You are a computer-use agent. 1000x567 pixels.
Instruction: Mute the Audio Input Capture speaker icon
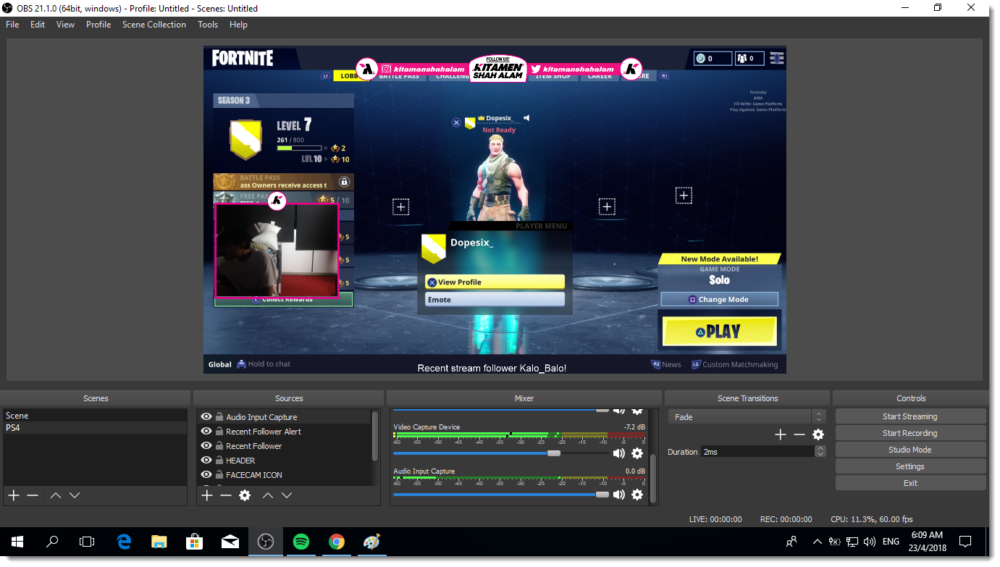pyautogui.click(x=619, y=495)
